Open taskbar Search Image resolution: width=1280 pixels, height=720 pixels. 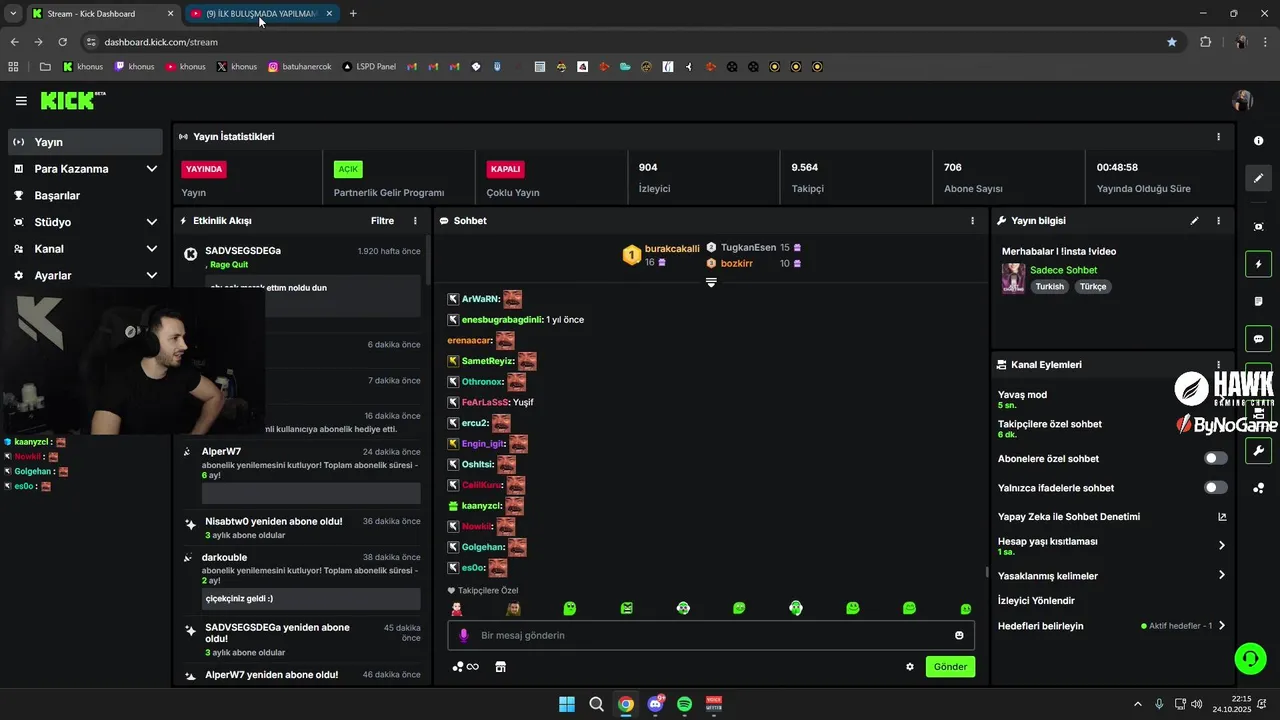tap(596, 704)
